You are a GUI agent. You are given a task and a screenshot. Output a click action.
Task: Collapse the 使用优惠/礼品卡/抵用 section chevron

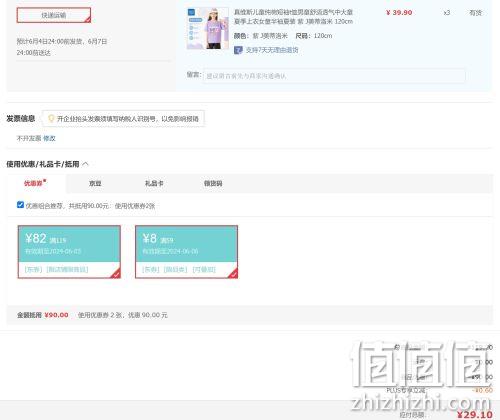pos(85,164)
